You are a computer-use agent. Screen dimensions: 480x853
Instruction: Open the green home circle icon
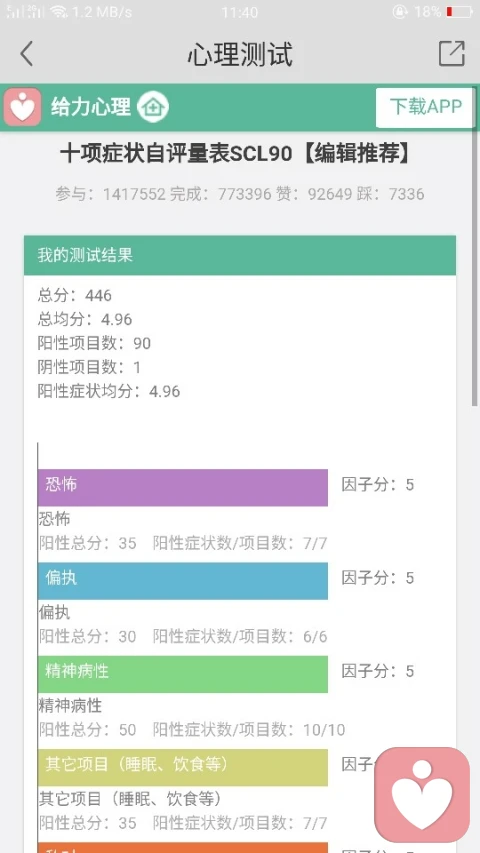coord(152,107)
